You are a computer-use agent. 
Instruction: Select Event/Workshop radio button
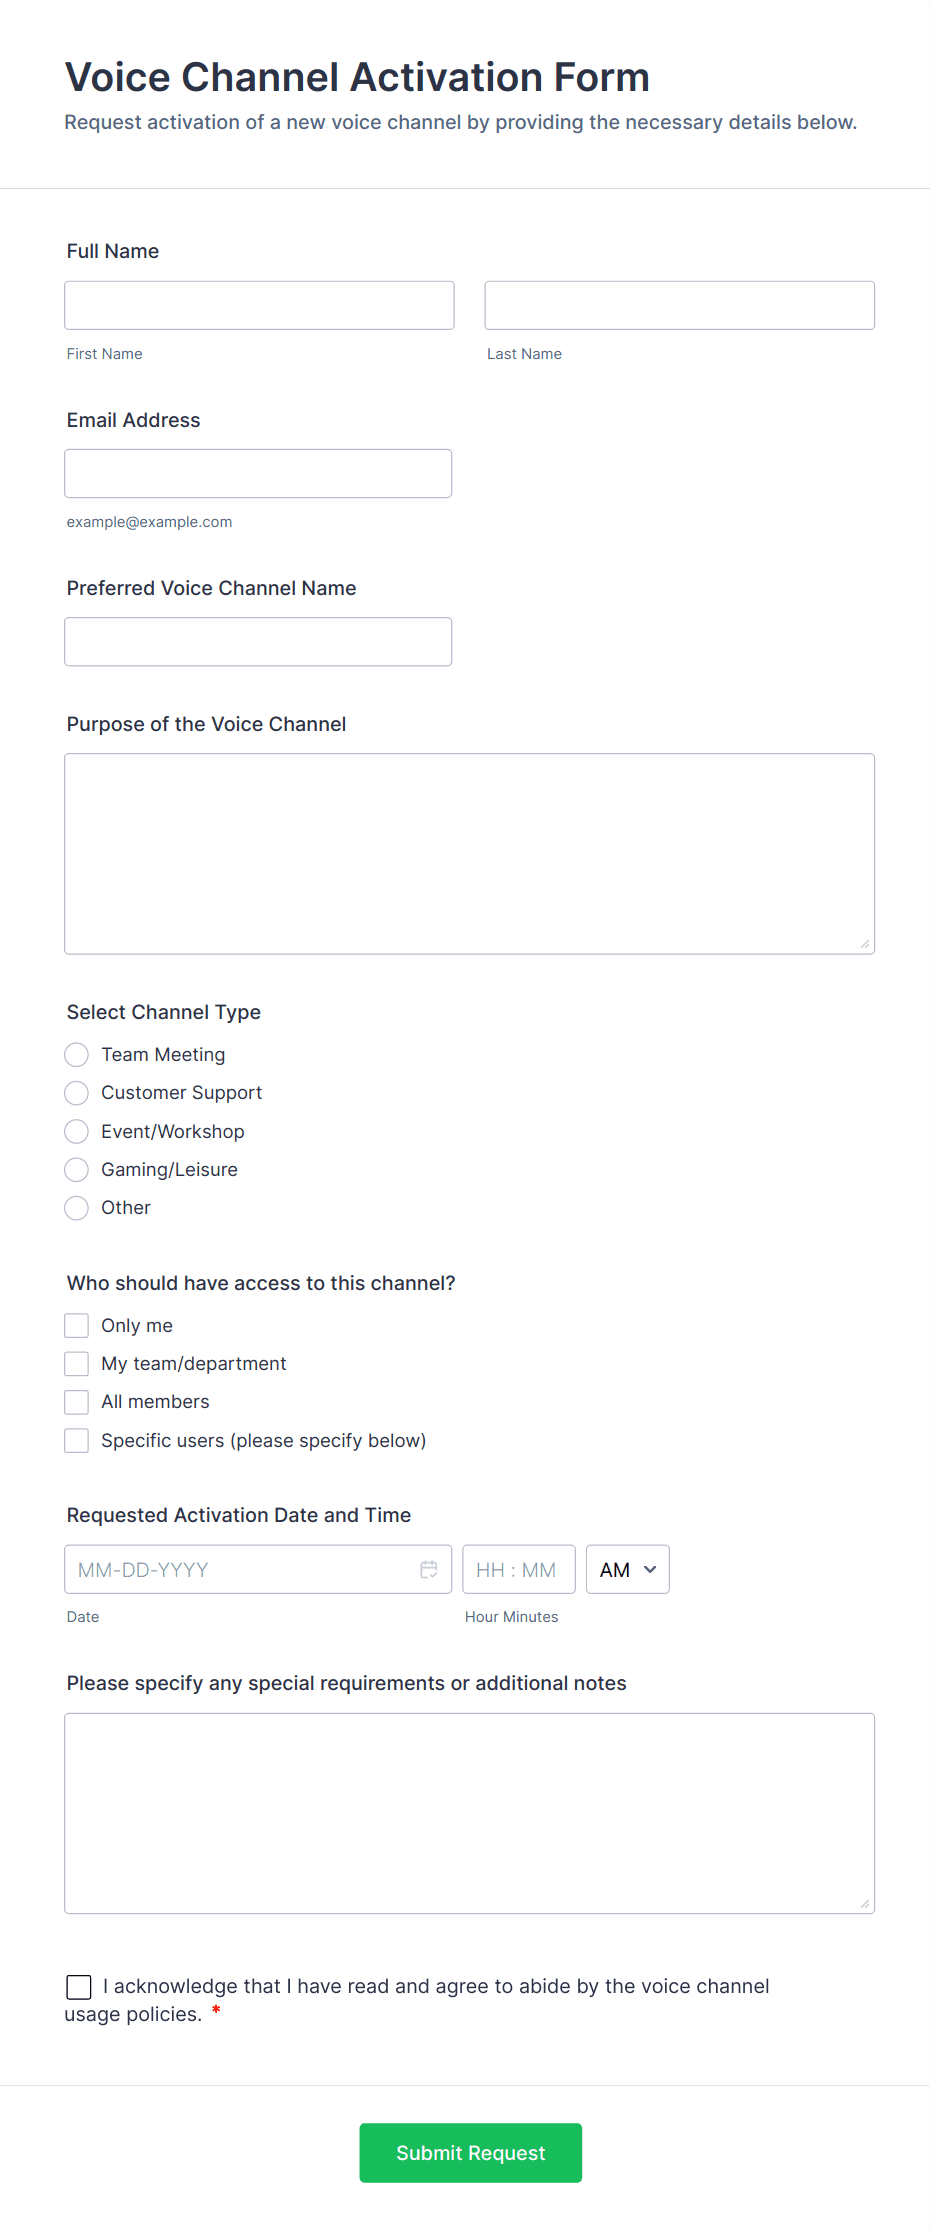point(77,1131)
